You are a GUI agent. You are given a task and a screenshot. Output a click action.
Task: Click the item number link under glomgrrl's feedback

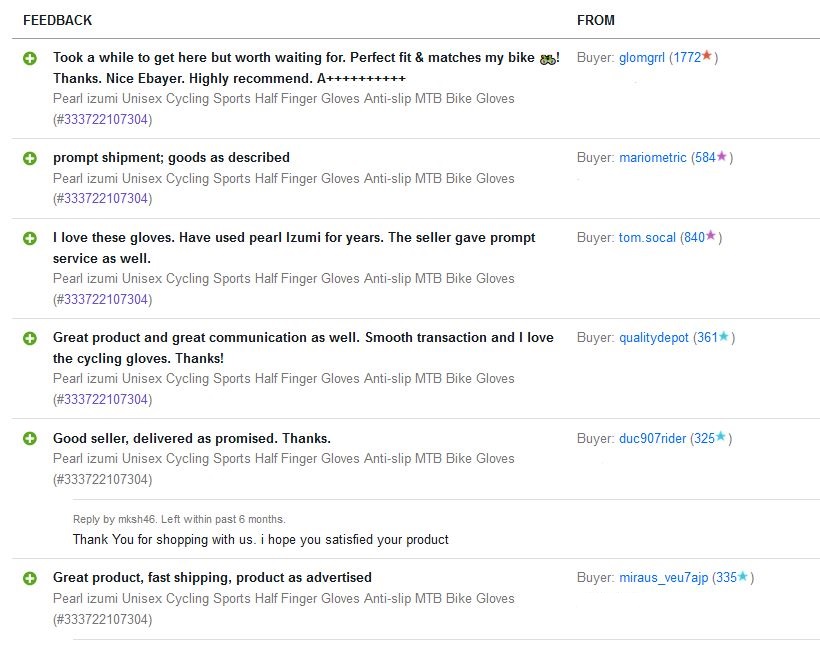(102, 120)
